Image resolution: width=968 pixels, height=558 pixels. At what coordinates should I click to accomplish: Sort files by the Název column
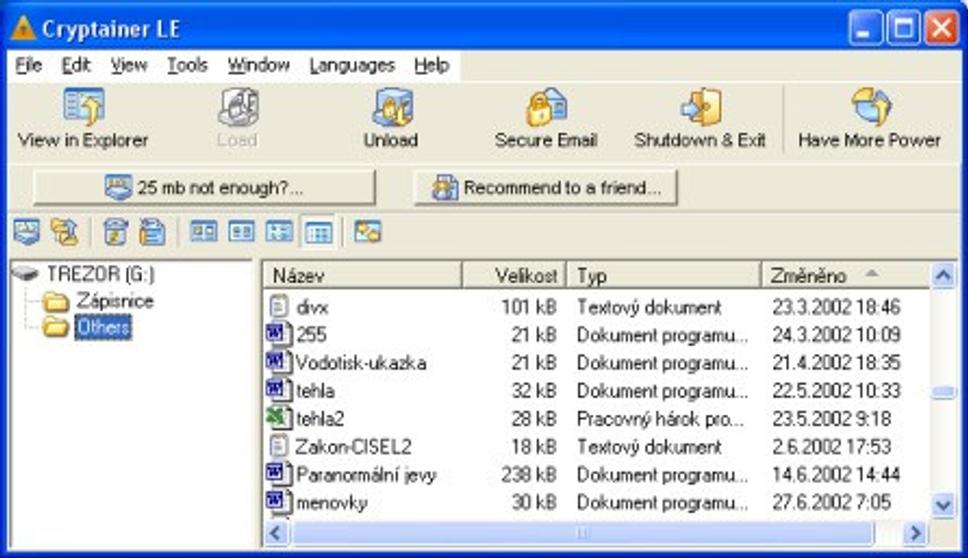(x=363, y=275)
